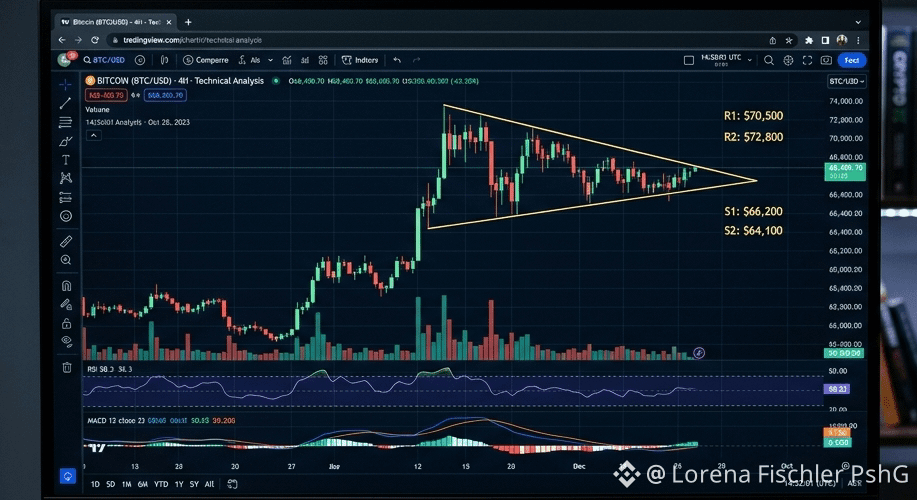The height and width of the screenshot is (500, 917).
Task: Open the go-to-date calendar icon
Action: tap(232, 484)
